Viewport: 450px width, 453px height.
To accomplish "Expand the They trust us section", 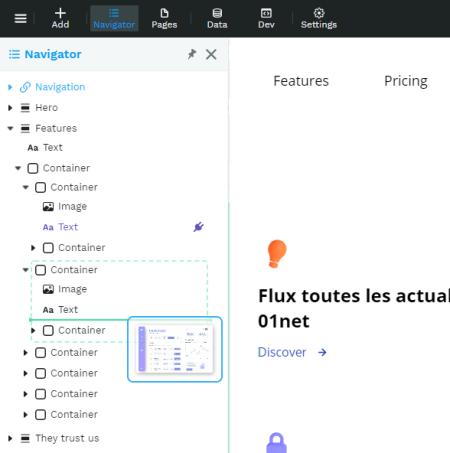I will click(x=10, y=438).
